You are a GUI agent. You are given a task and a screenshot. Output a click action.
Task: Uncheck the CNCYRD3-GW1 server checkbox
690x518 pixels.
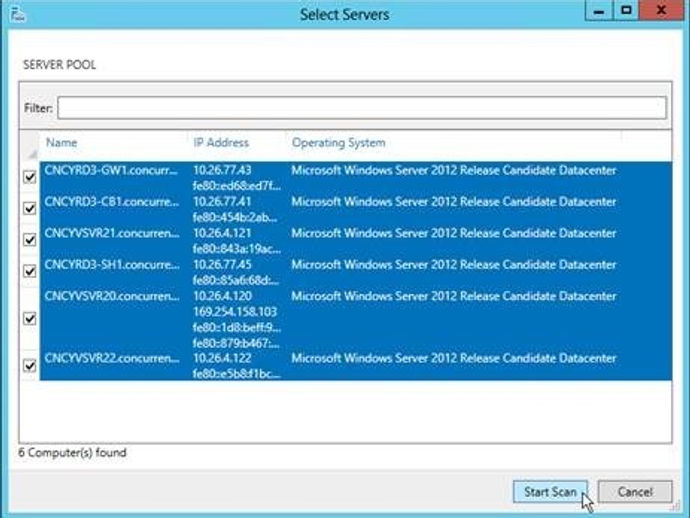pyautogui.click(x=29, y=177)
